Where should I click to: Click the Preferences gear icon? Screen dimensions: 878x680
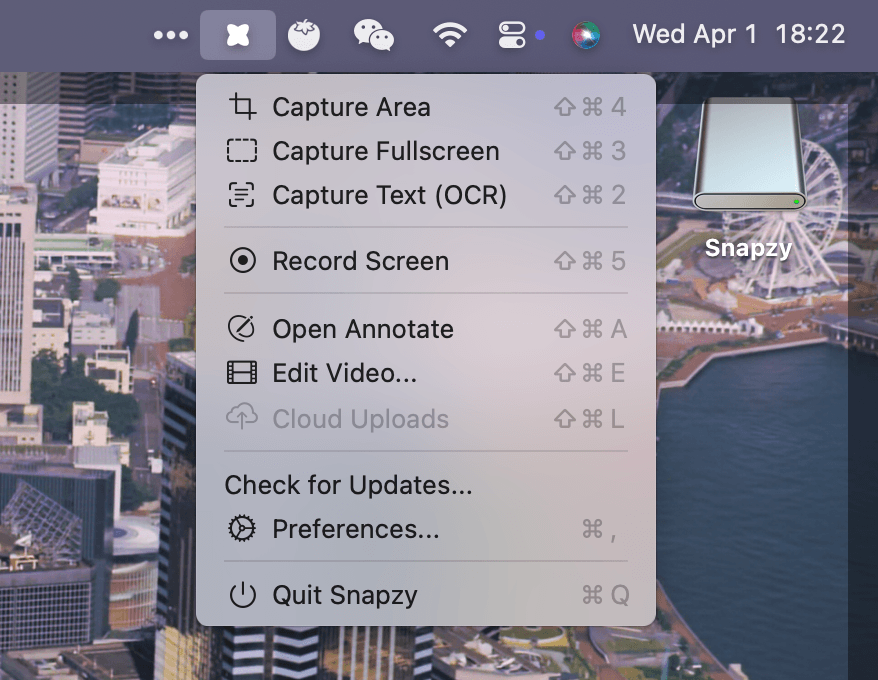[x=242, y=529]
